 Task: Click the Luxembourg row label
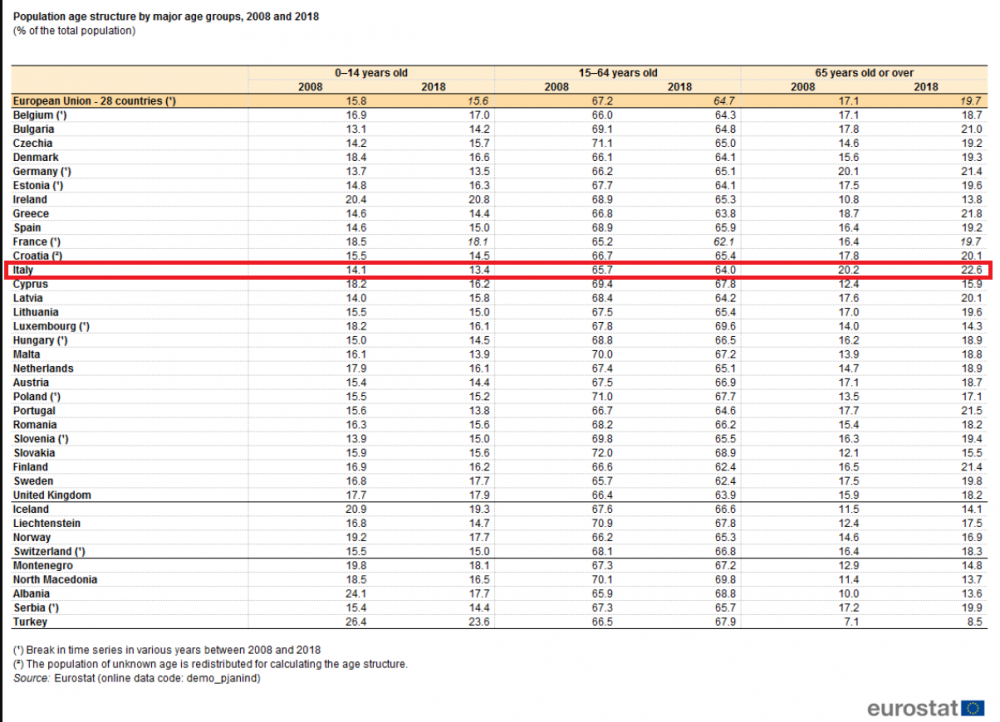(51, 327)
